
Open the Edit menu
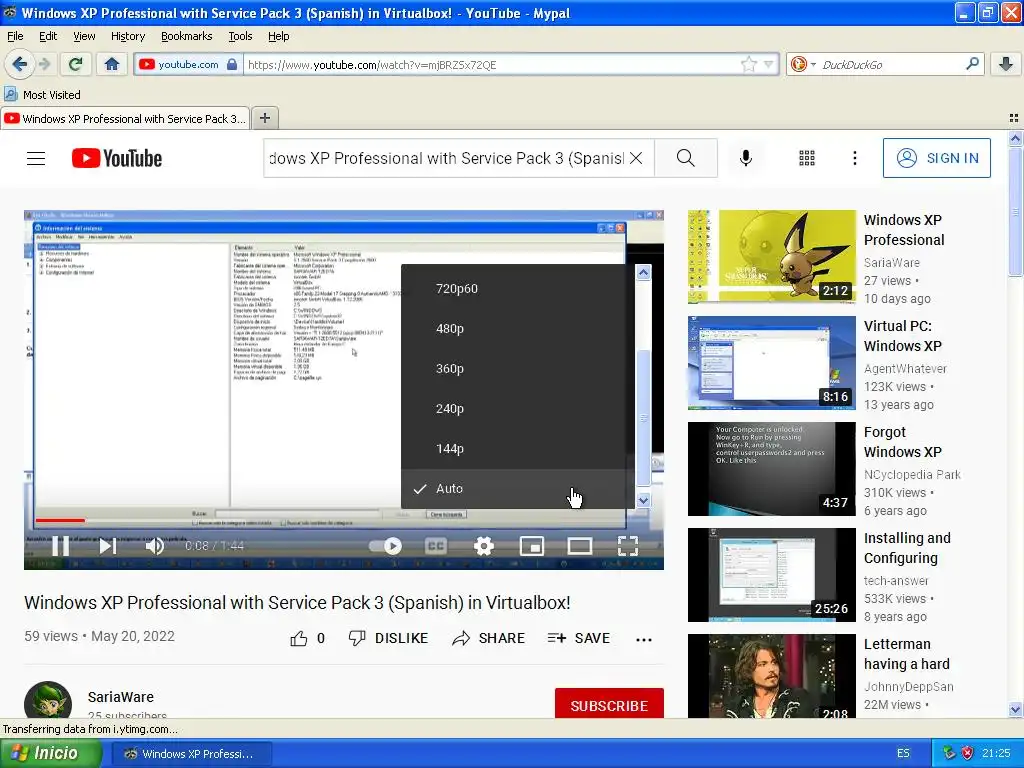[x=48, y=37]
